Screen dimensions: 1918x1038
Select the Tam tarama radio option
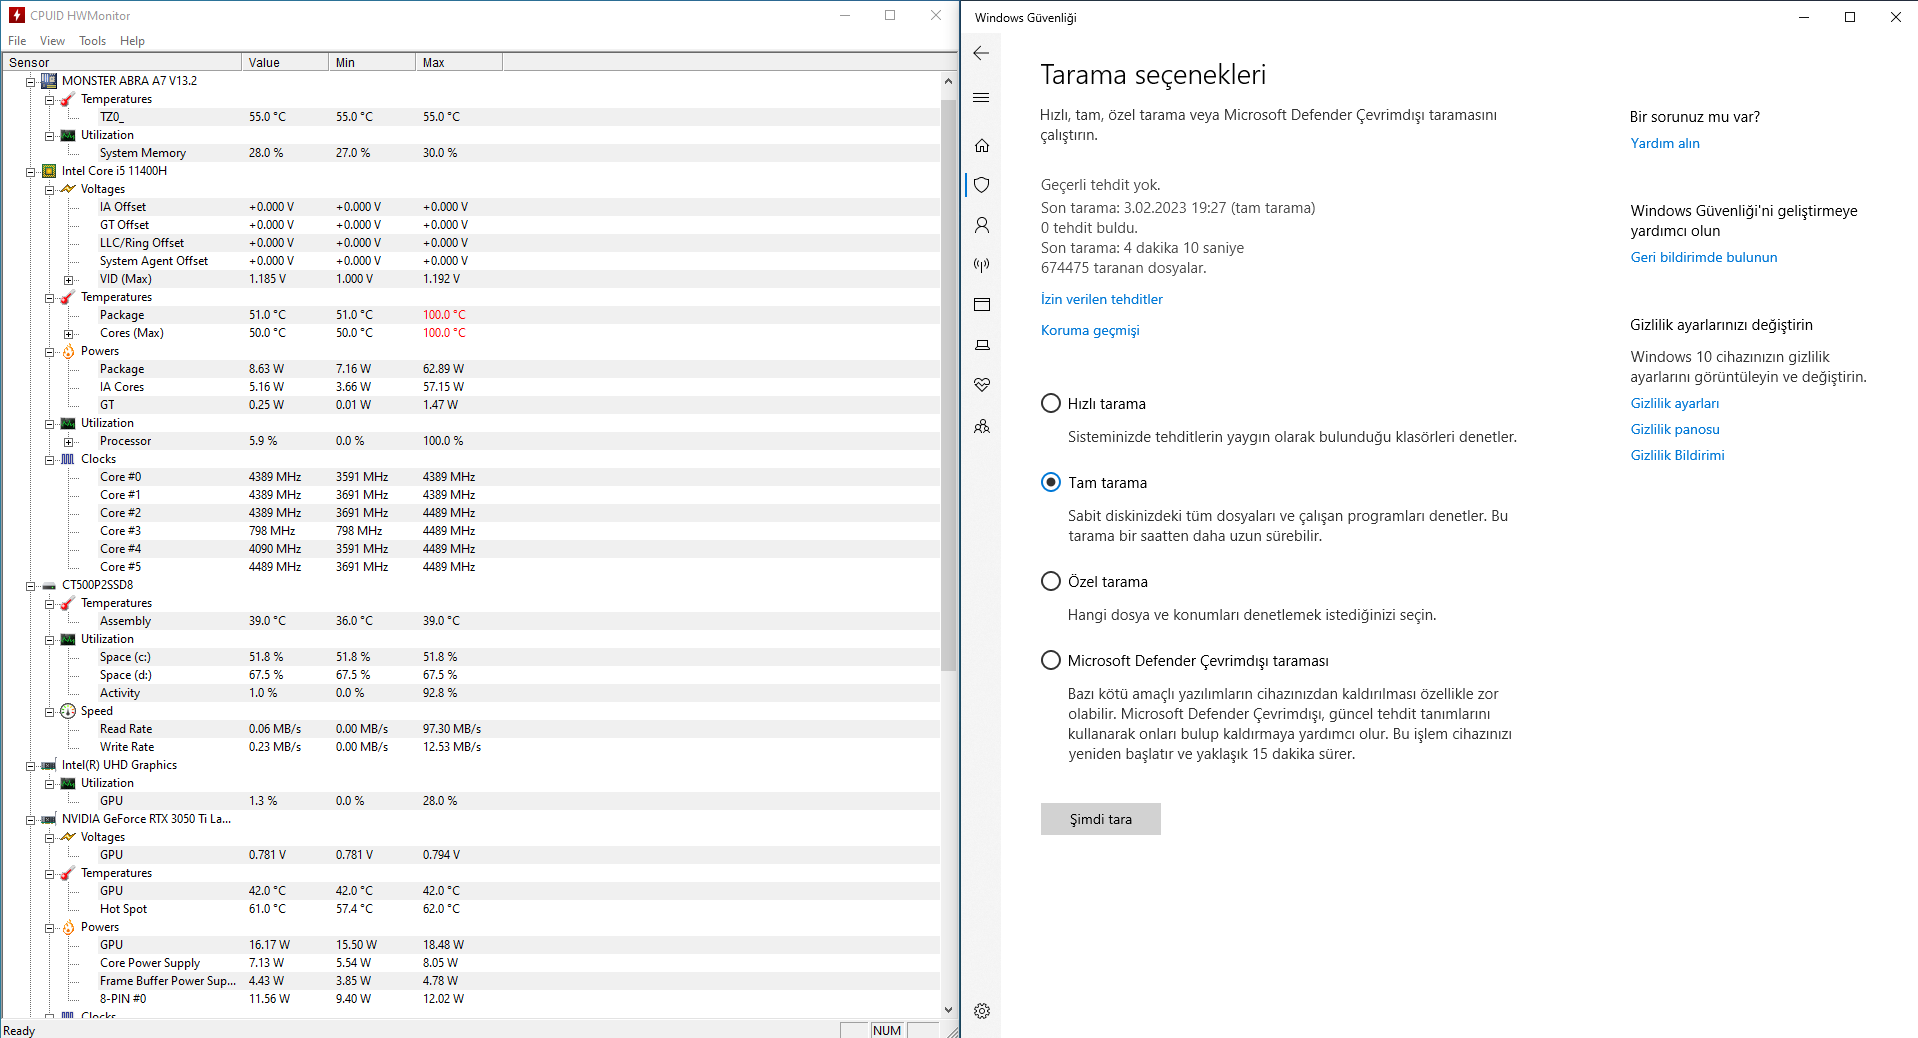pyautogui.click(x=1051, y=482)
